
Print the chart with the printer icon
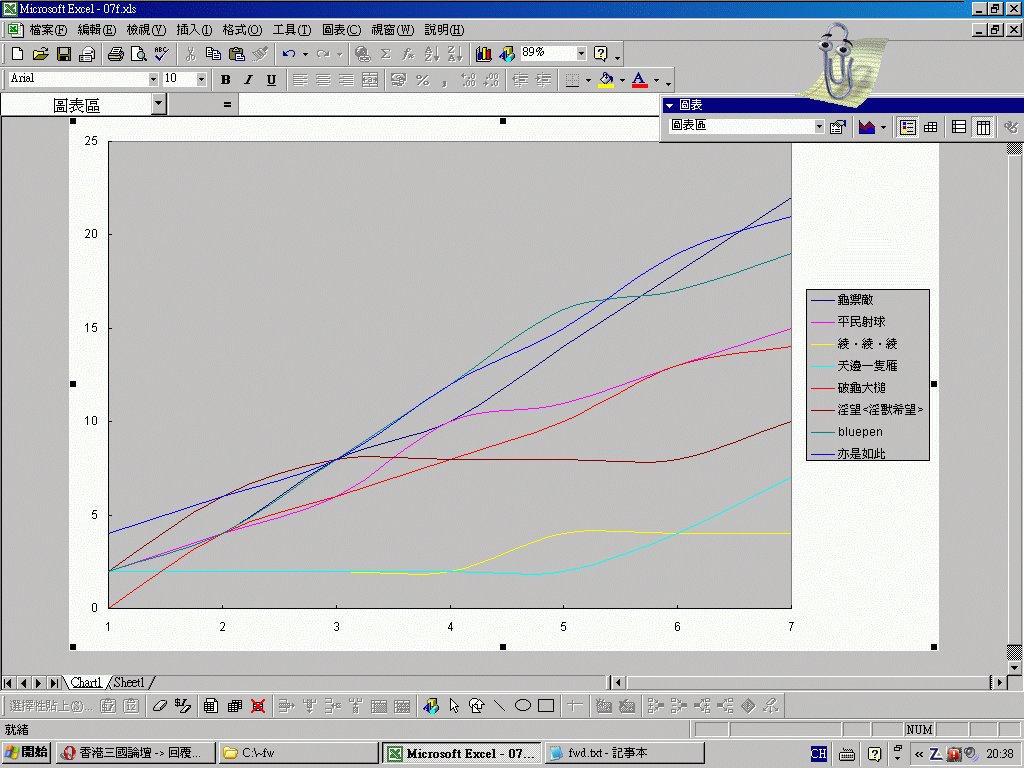[116, 54]
